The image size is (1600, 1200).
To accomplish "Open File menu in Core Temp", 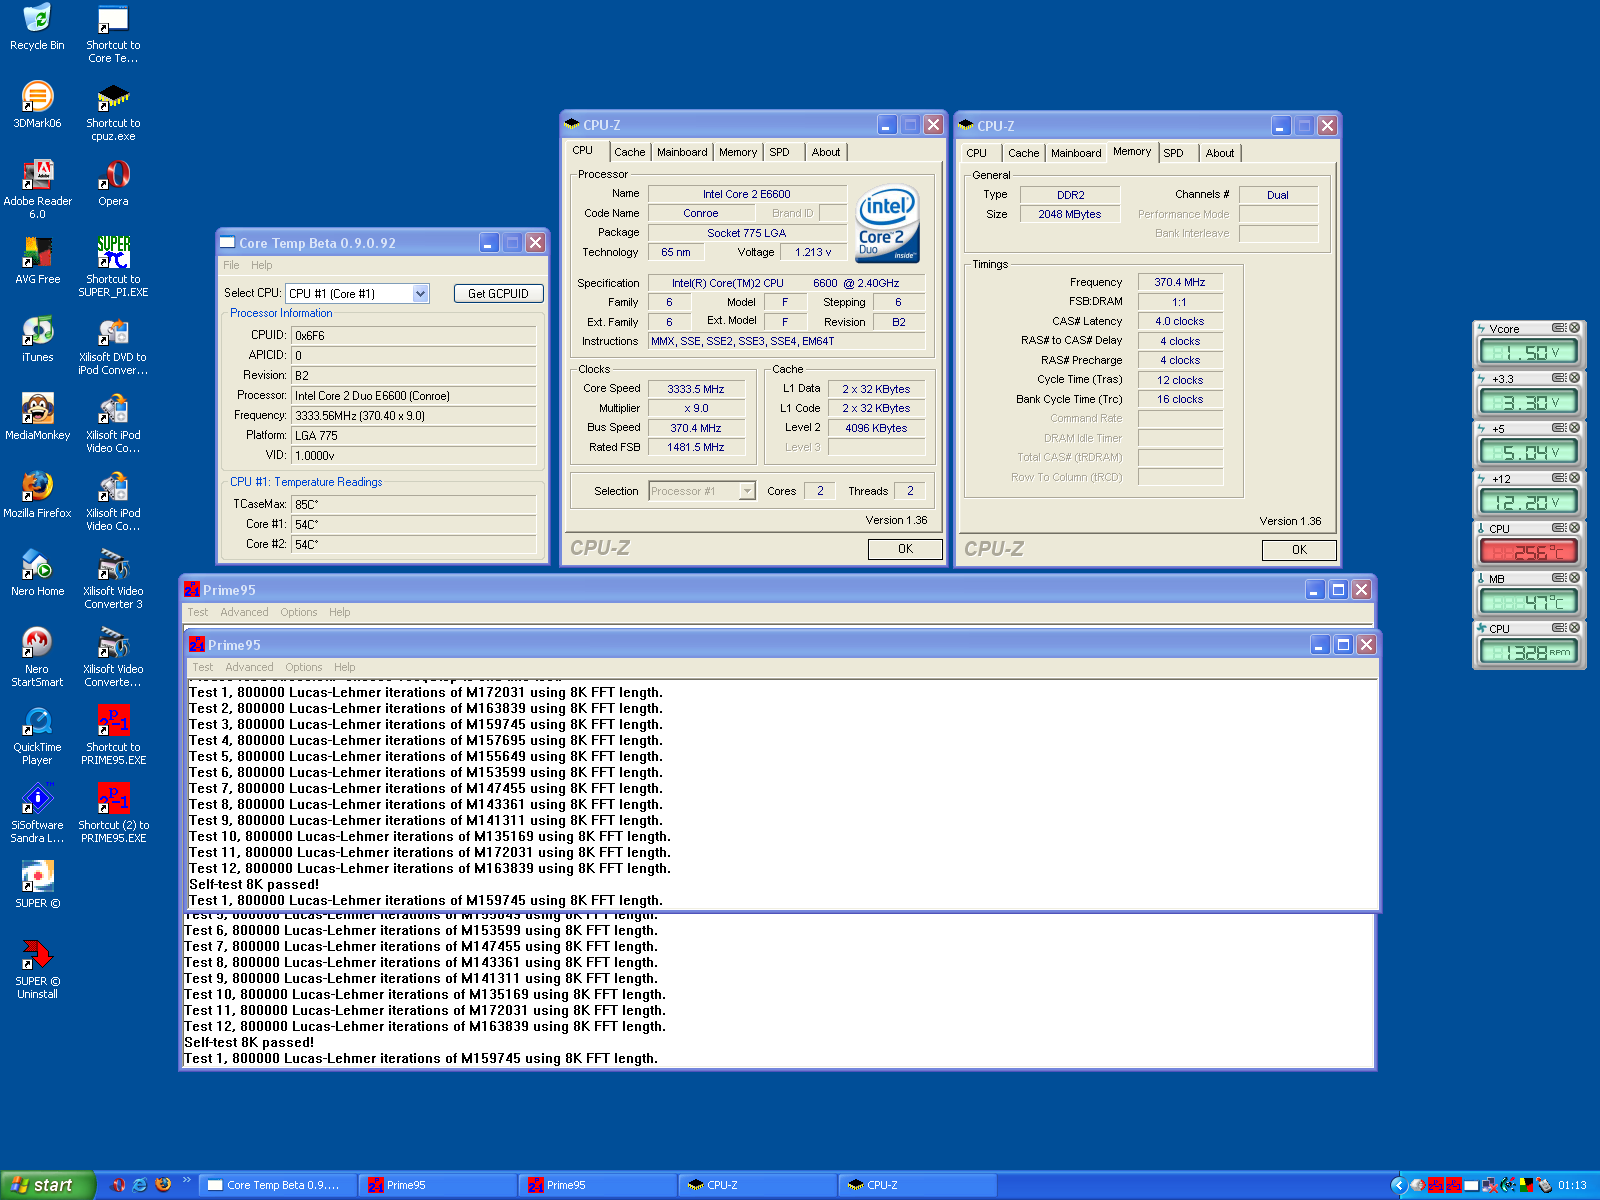I will point(231,265).
